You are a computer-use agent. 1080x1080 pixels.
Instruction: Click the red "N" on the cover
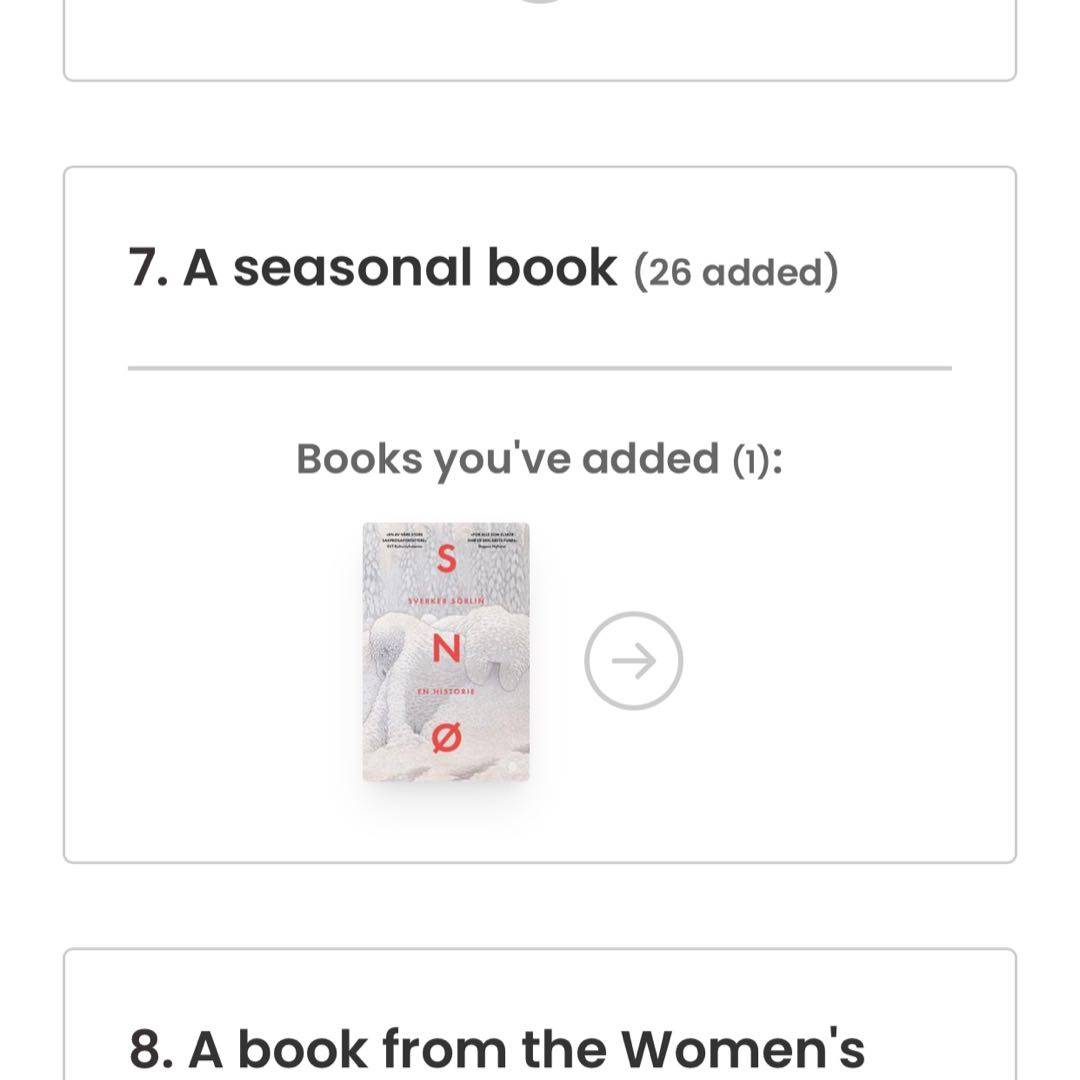(x=446, y=650)
